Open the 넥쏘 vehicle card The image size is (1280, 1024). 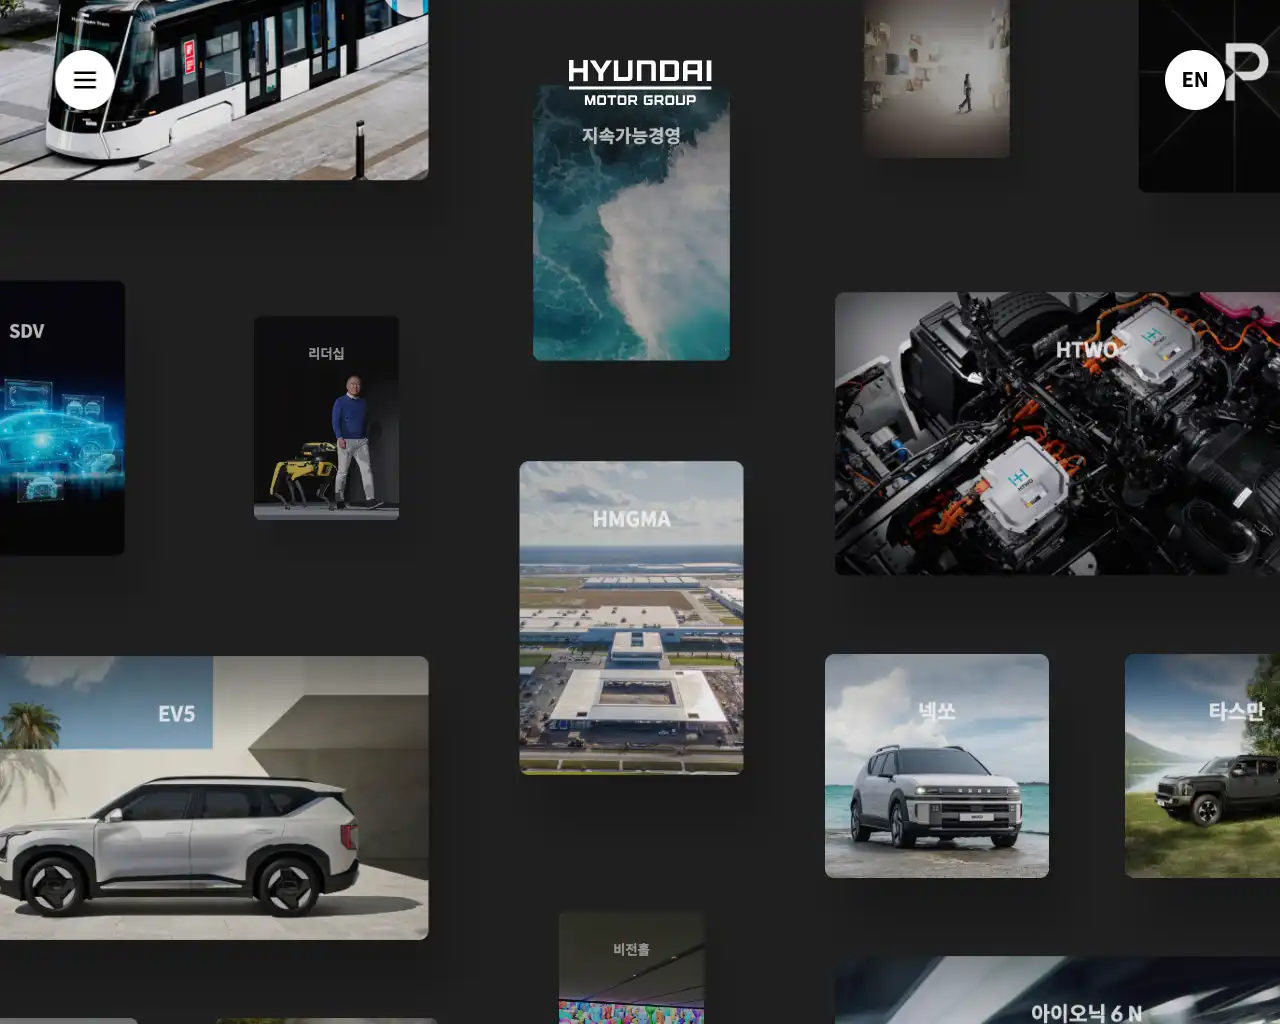[936, 765]
